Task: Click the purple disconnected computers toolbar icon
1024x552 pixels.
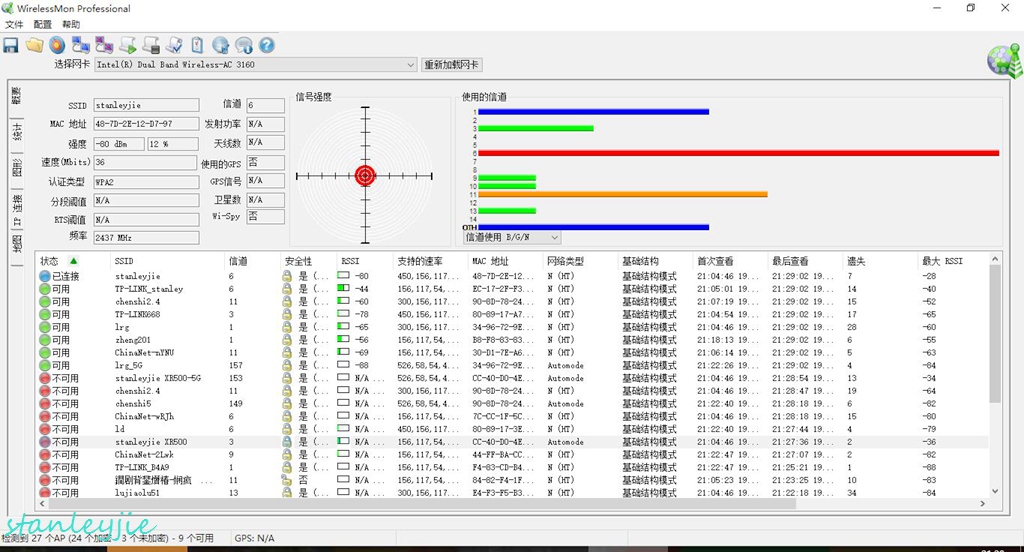Action: pyautogui.click(x=104, y=45)
